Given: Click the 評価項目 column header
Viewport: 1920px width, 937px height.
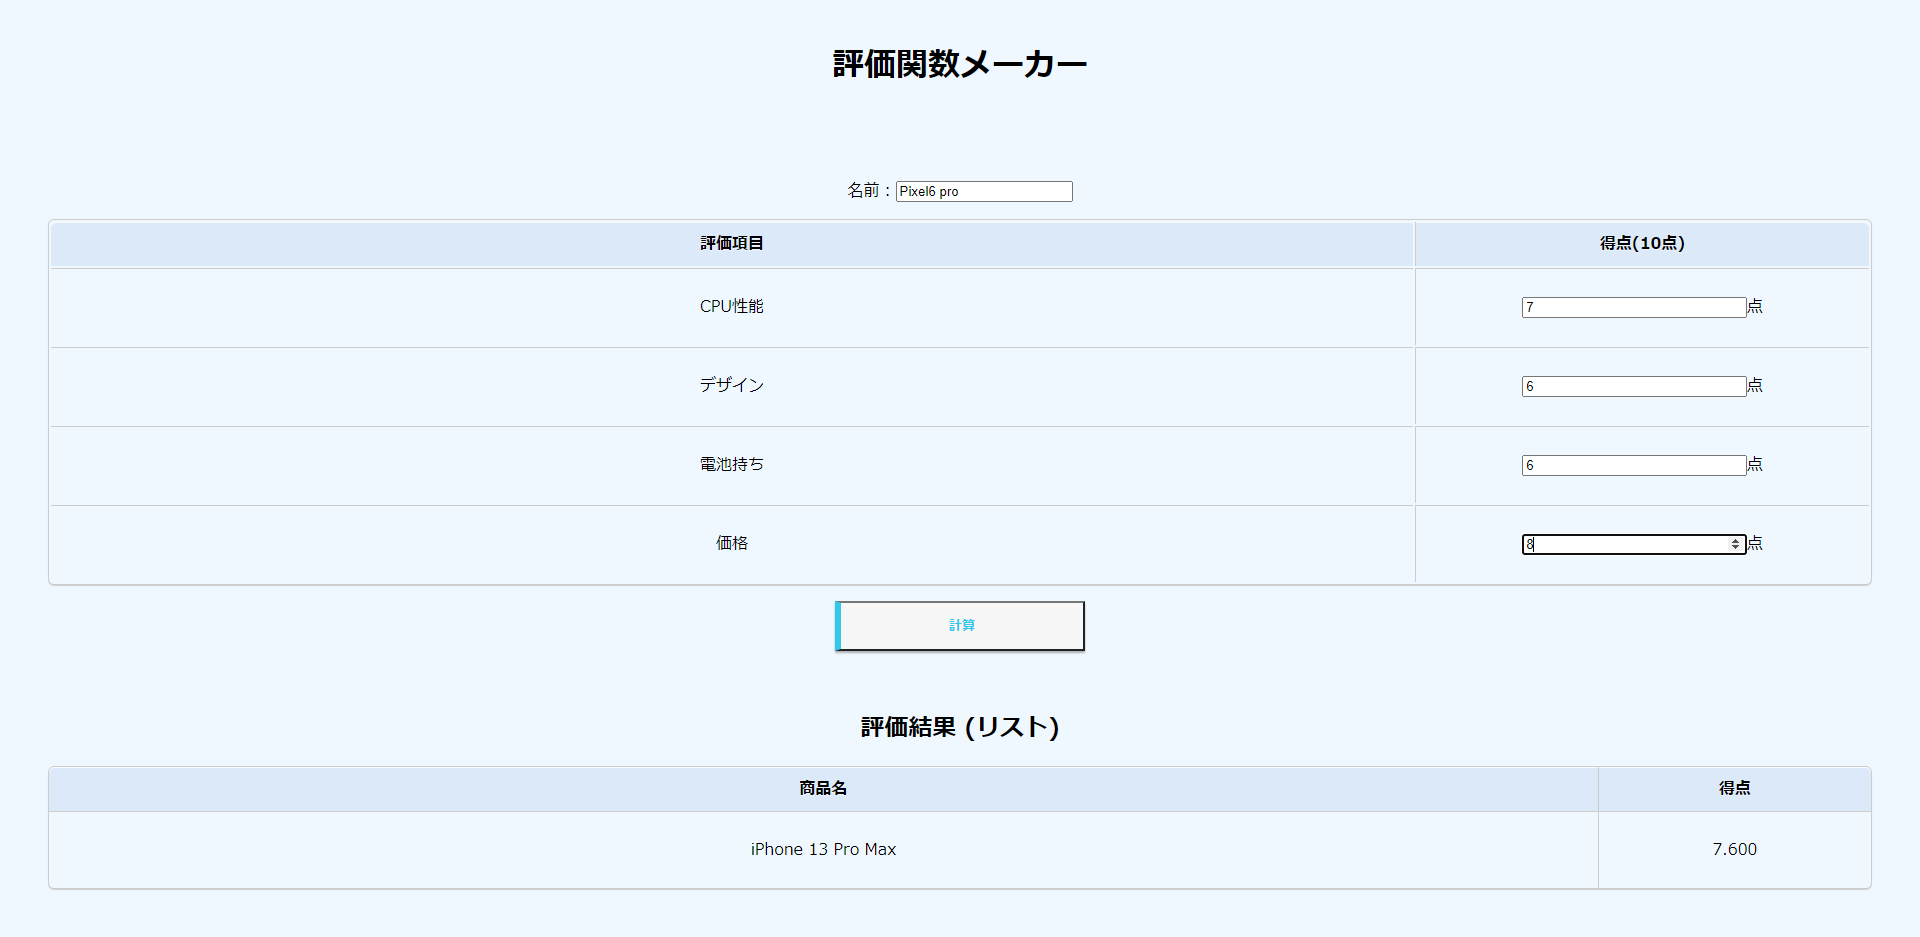Looking at the screenshot, I should (x=732, y=244).
